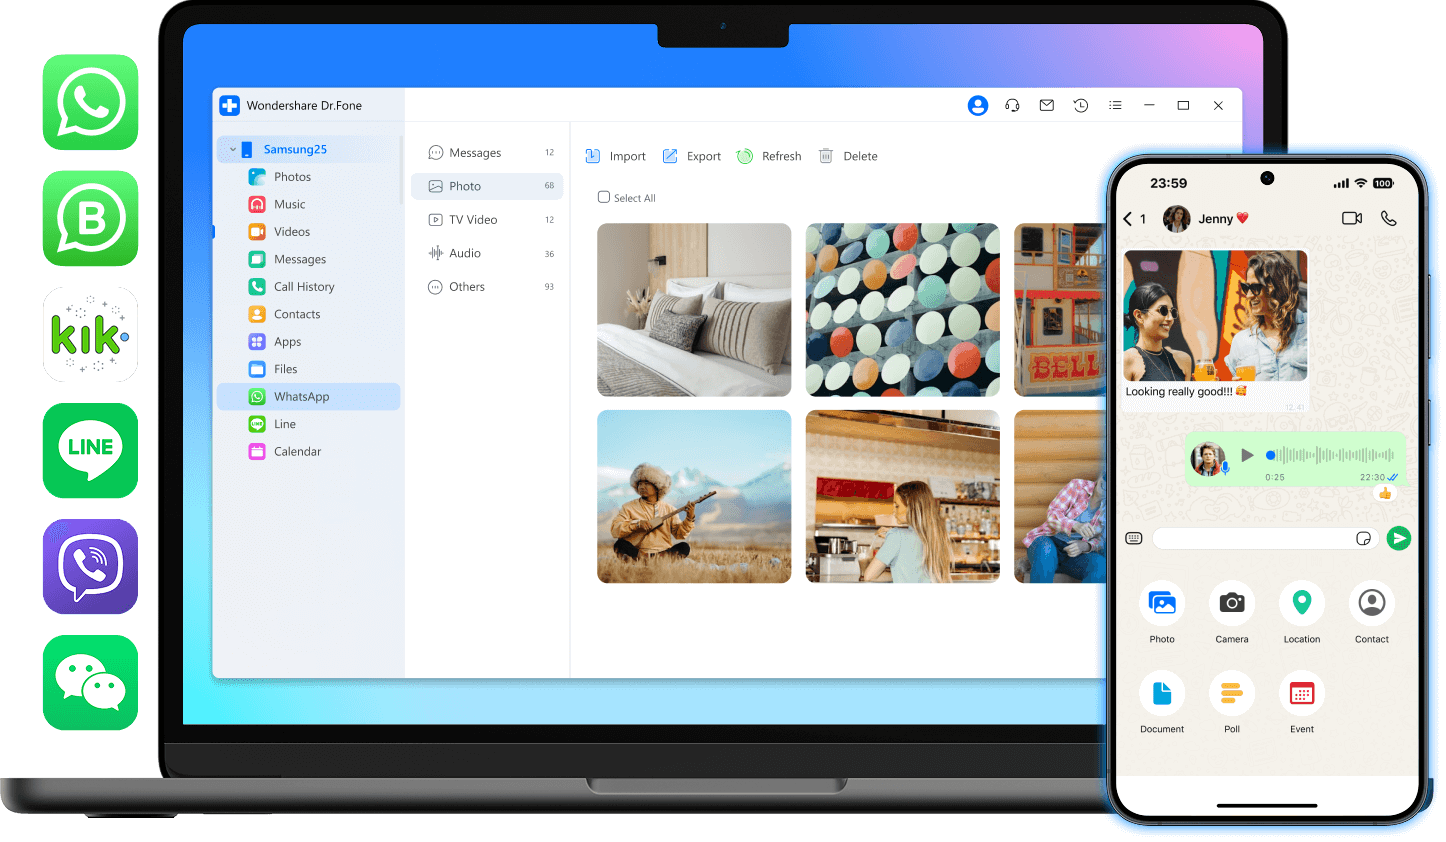Open the WeChat app icon
The height and width of the screenshot is (842, 1446).
[x=90, y=683]
